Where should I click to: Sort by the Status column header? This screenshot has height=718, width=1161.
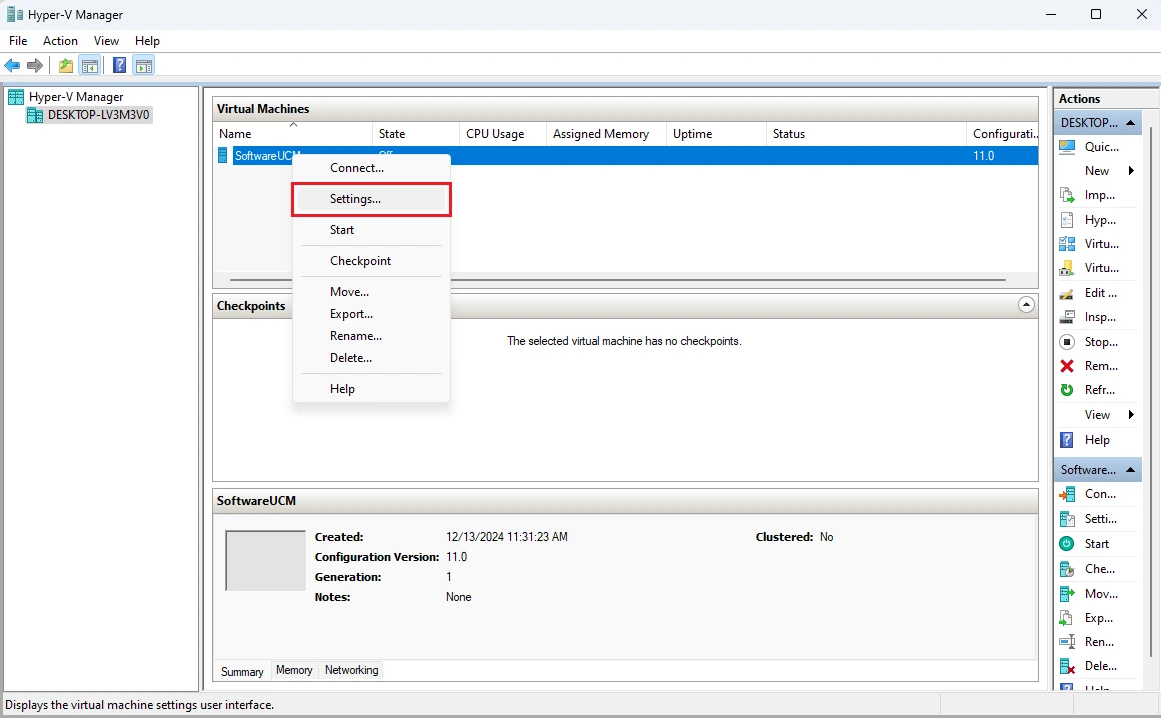866,134
